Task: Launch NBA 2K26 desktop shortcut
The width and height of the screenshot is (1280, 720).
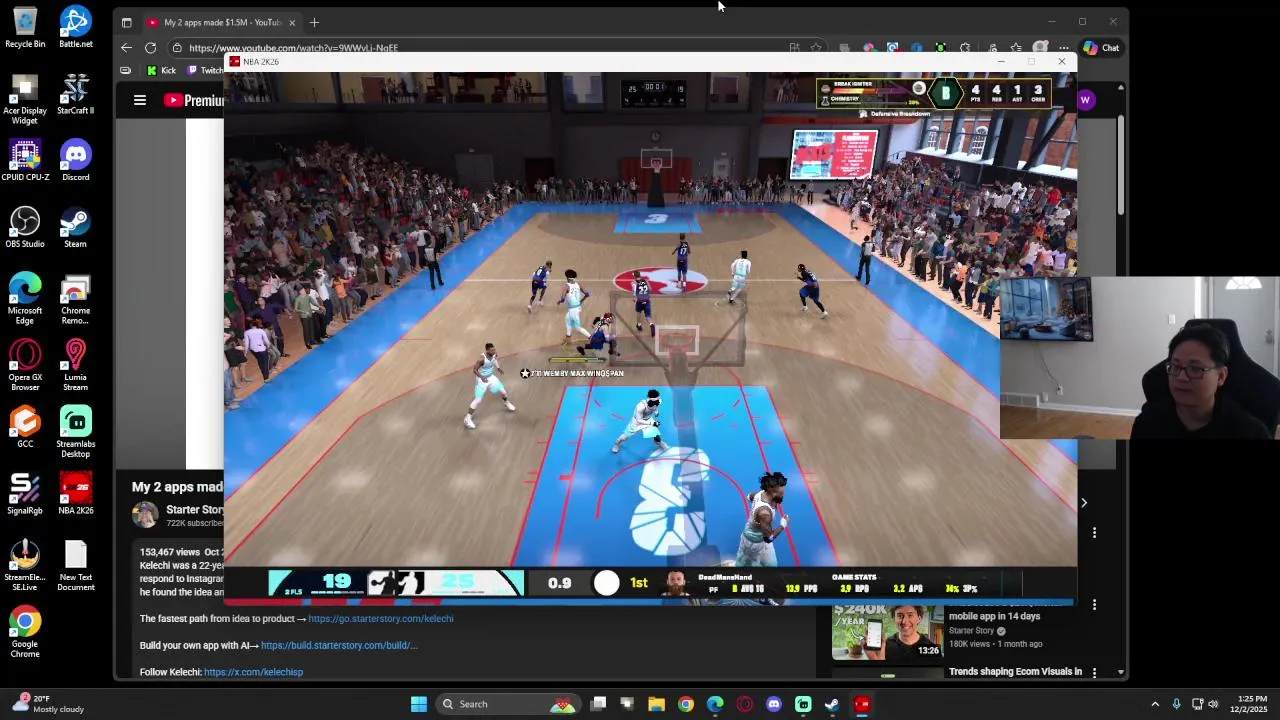Action: [x=75, y=495]
